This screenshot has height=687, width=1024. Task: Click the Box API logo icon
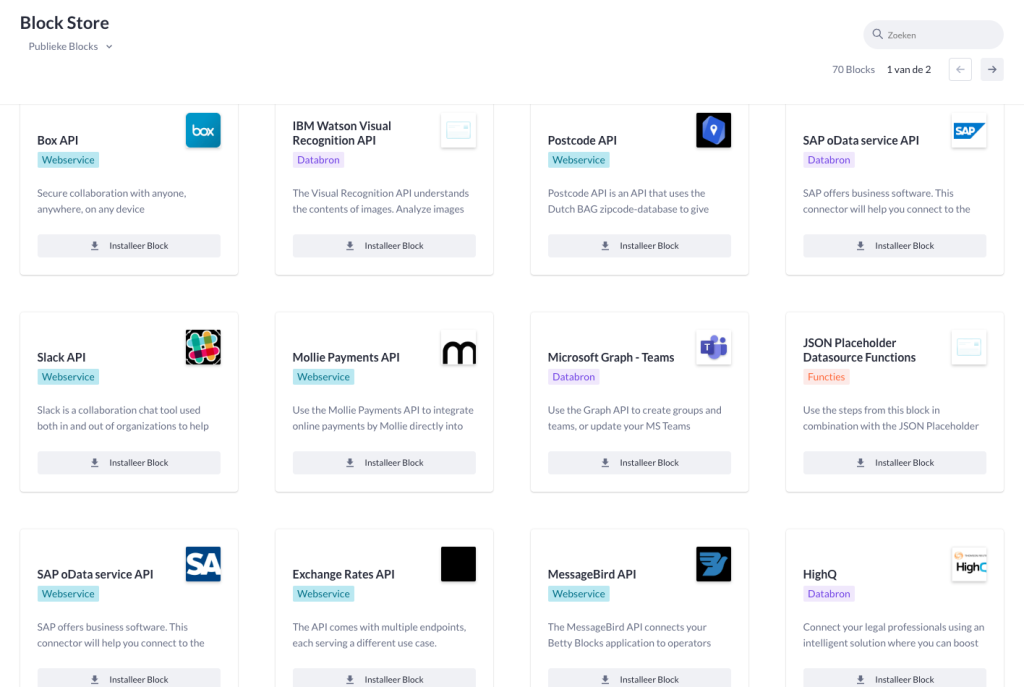coord(203,130)
